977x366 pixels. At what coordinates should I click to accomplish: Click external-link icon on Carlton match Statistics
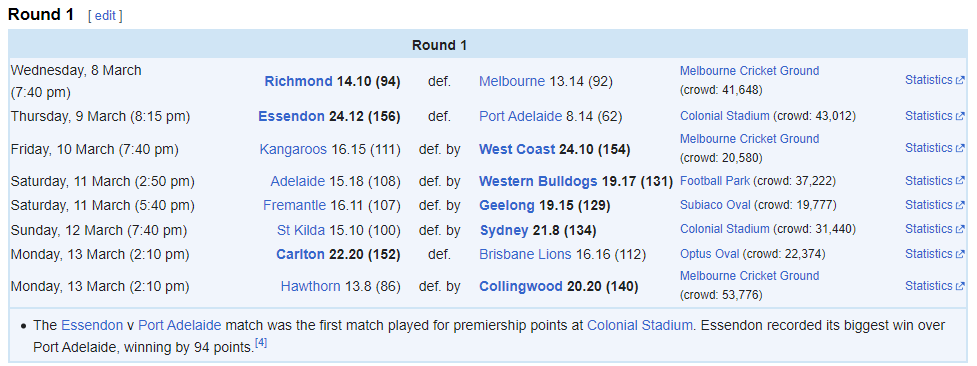coord(960,254)
